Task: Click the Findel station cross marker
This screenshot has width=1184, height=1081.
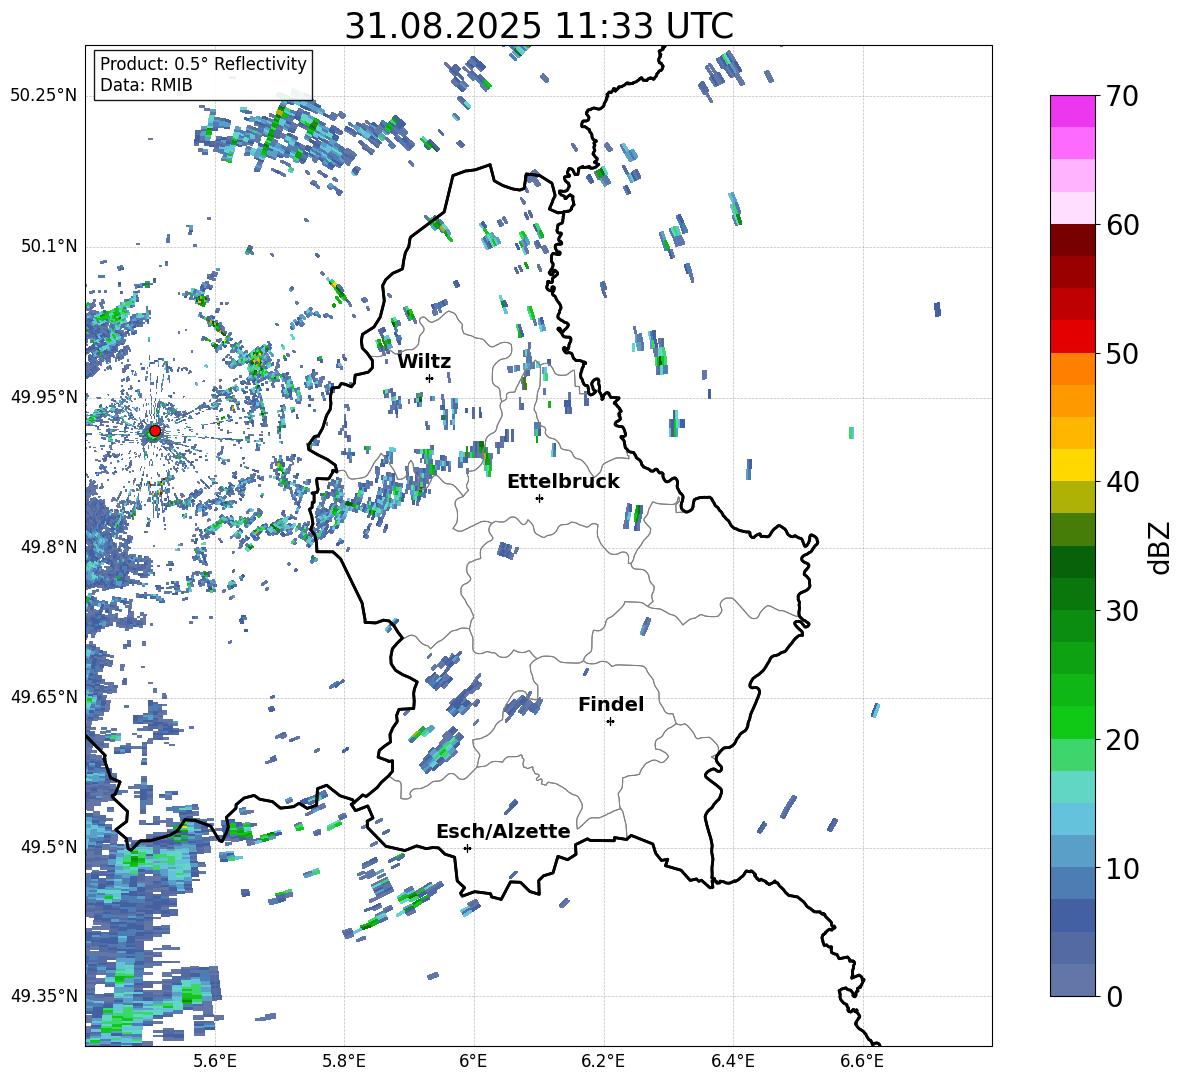Action: (610, 722)
